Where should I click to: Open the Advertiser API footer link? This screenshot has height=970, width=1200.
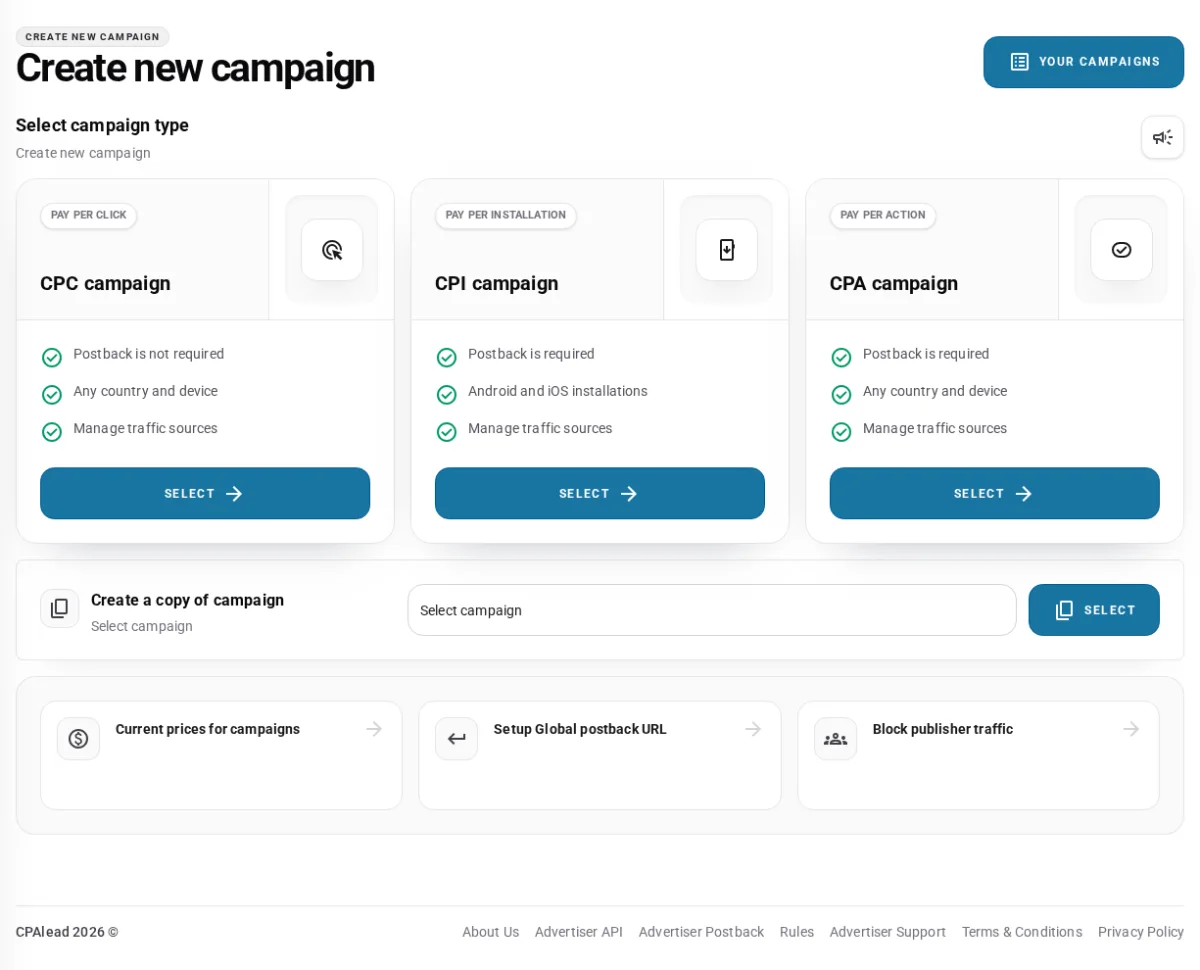pos(579,932)
